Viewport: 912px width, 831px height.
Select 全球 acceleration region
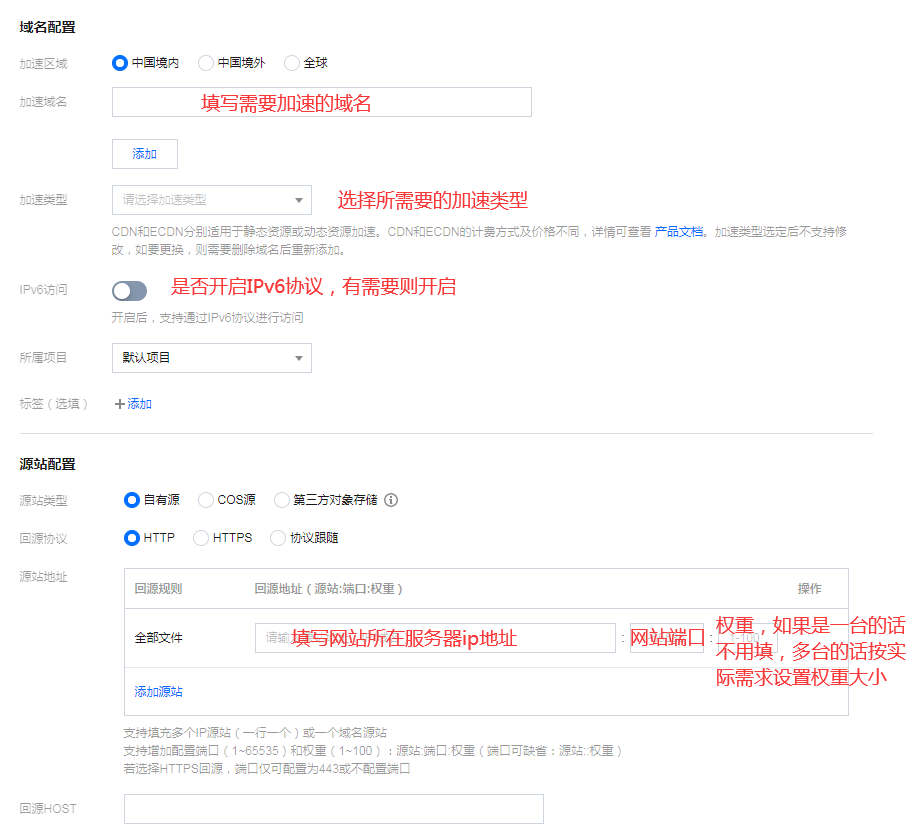pyautogui.click(x=292, y=63)
